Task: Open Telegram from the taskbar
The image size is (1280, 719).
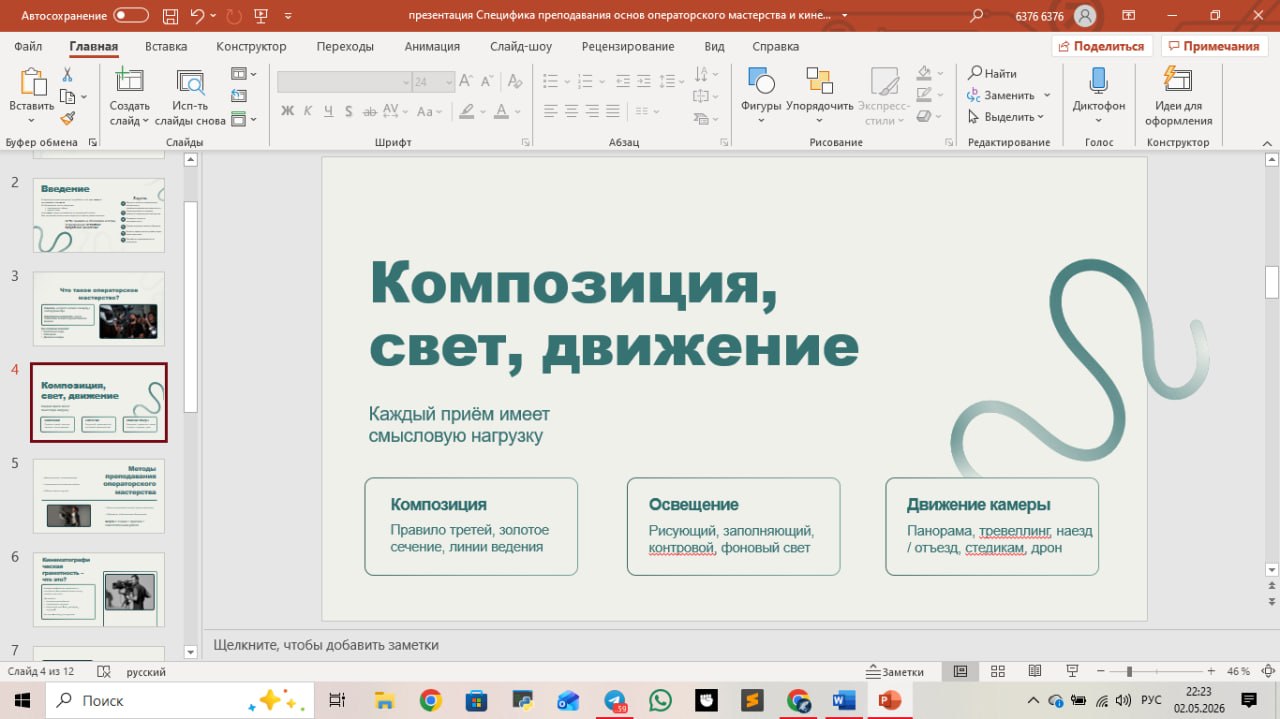Action: click(615, 700)
